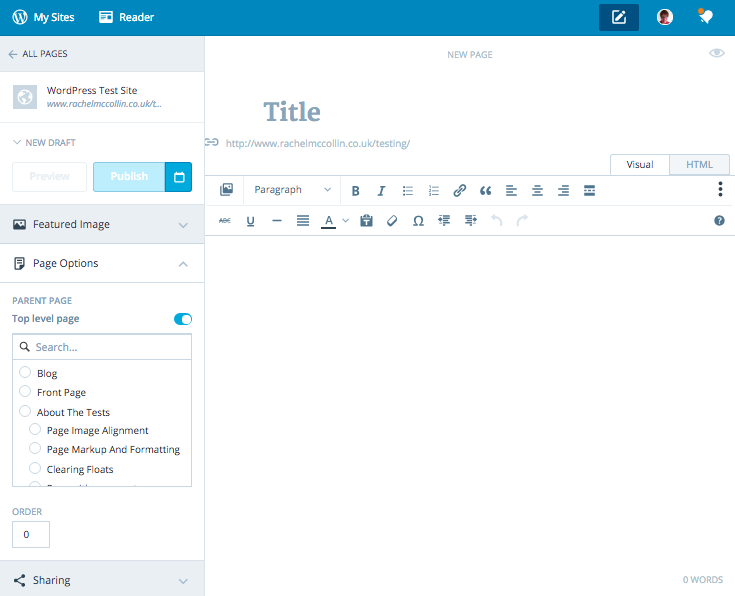The image size is (735, 596).
Task: Toggle Underline formatting
Action: [x=251, y=221]
